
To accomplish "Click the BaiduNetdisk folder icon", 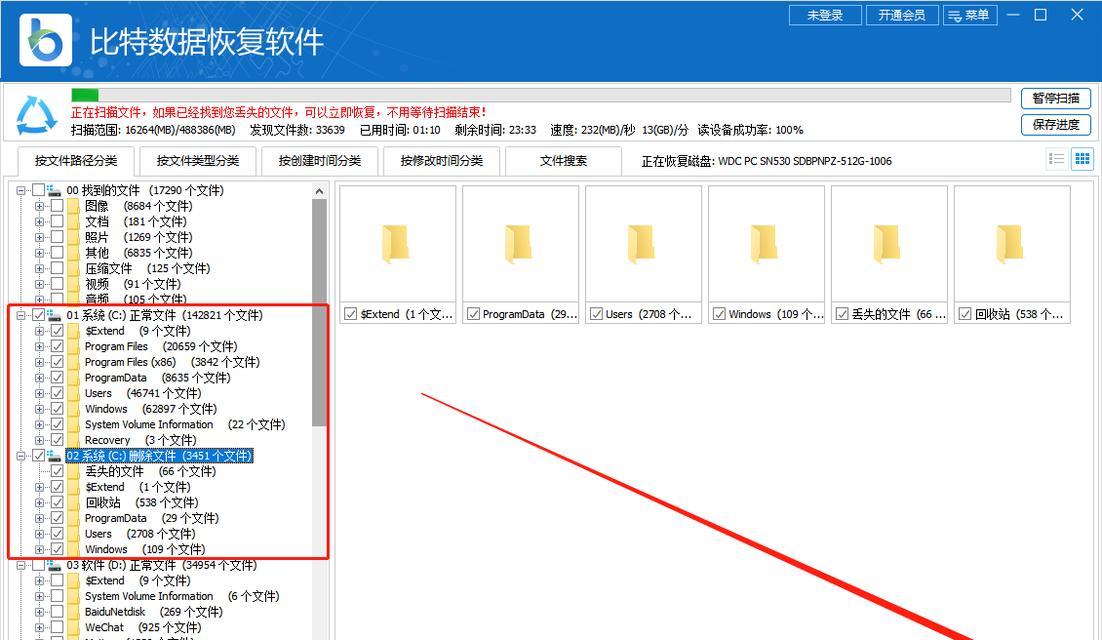I will pyautogui.click(x=74, y=612).
